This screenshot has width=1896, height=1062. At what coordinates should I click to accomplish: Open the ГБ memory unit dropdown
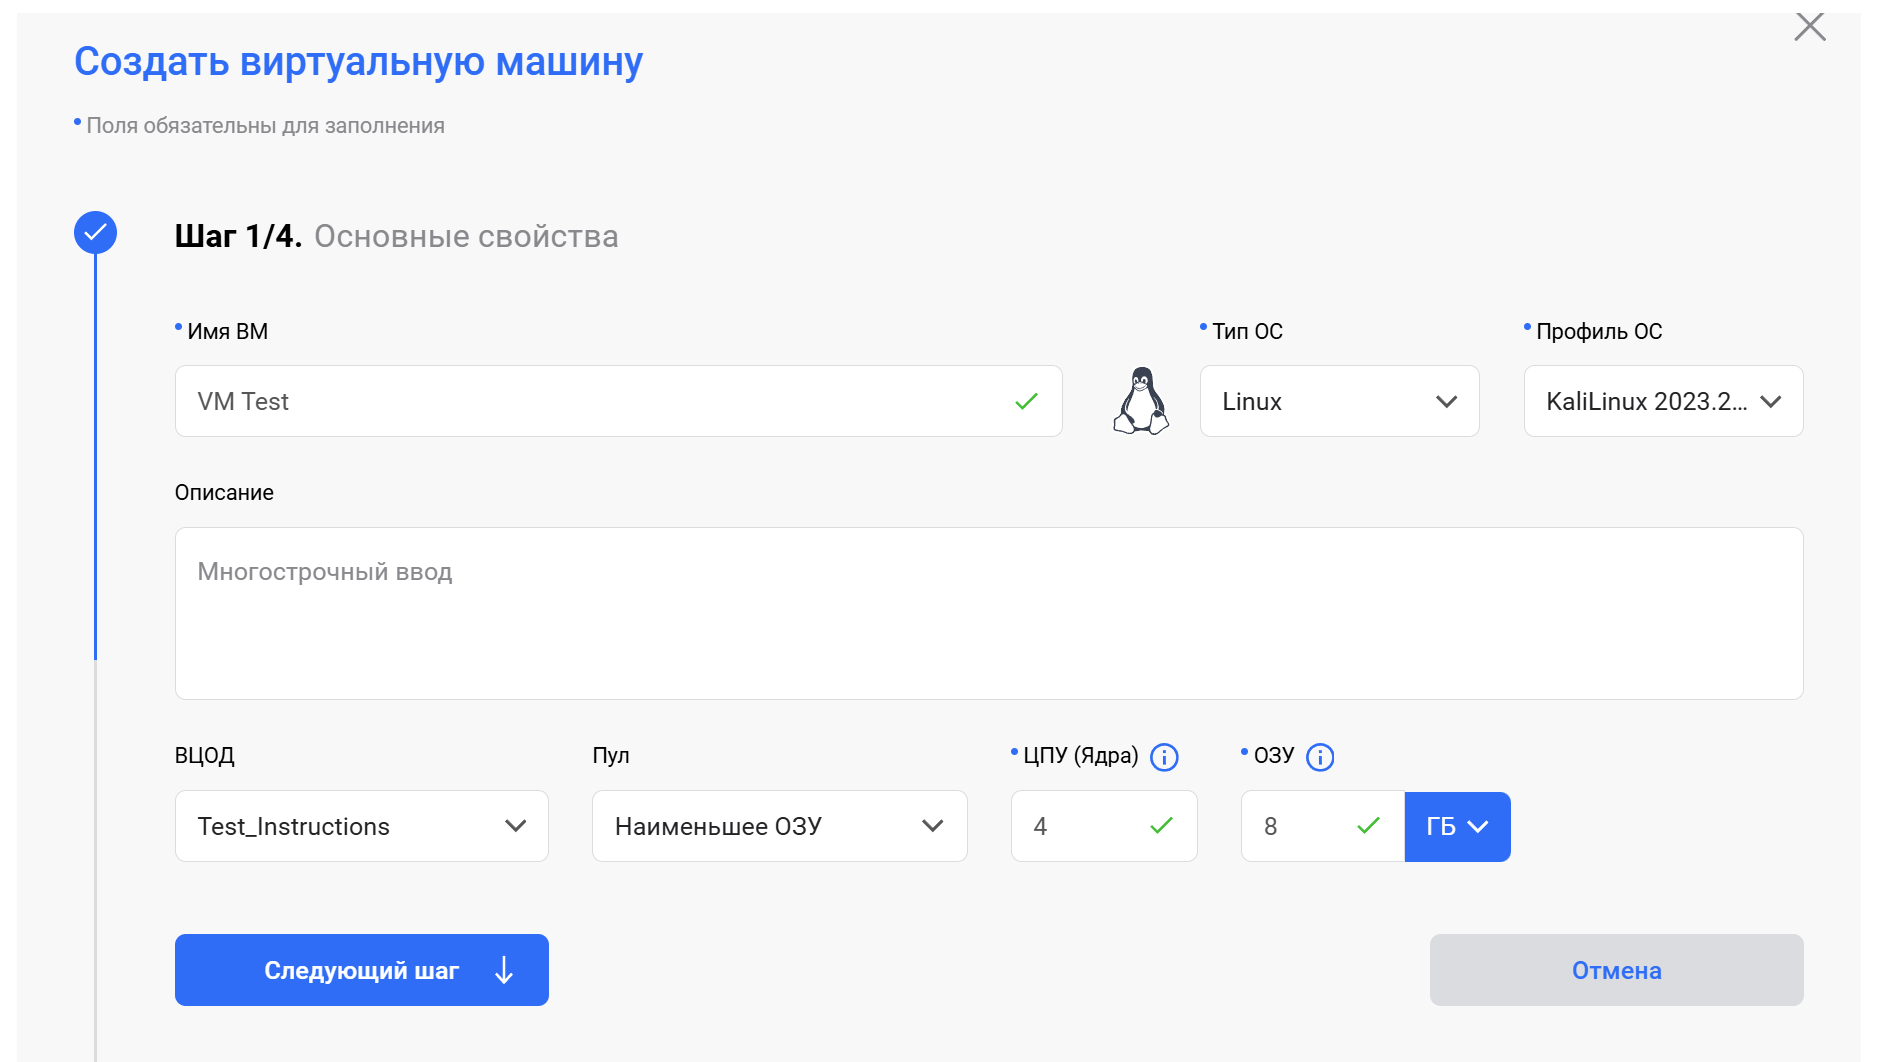point(1457,827)
